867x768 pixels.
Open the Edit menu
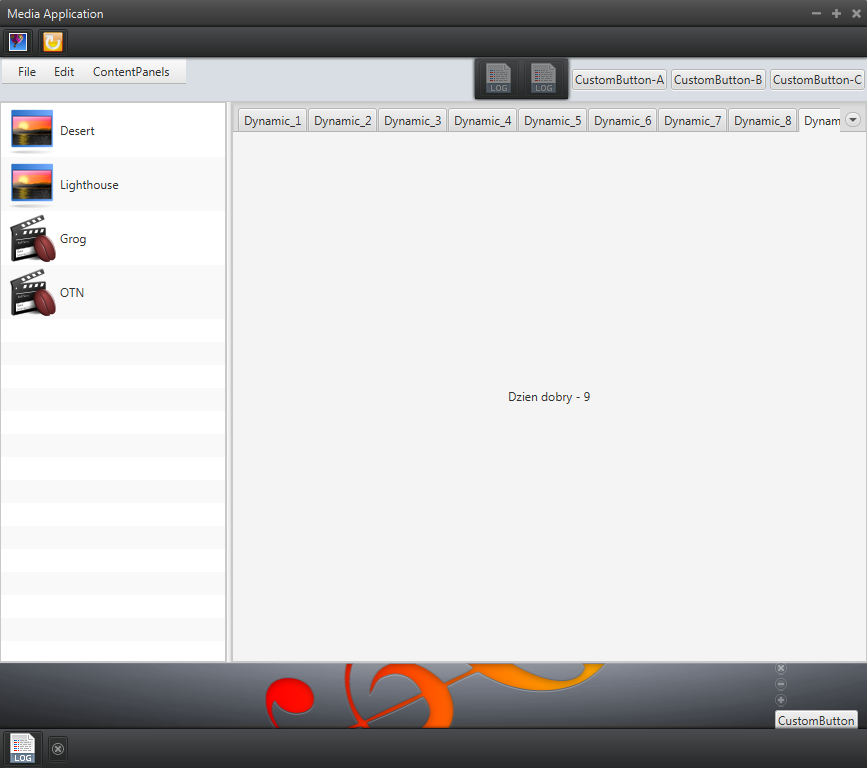pyautogui.click(x=64, y=72)
